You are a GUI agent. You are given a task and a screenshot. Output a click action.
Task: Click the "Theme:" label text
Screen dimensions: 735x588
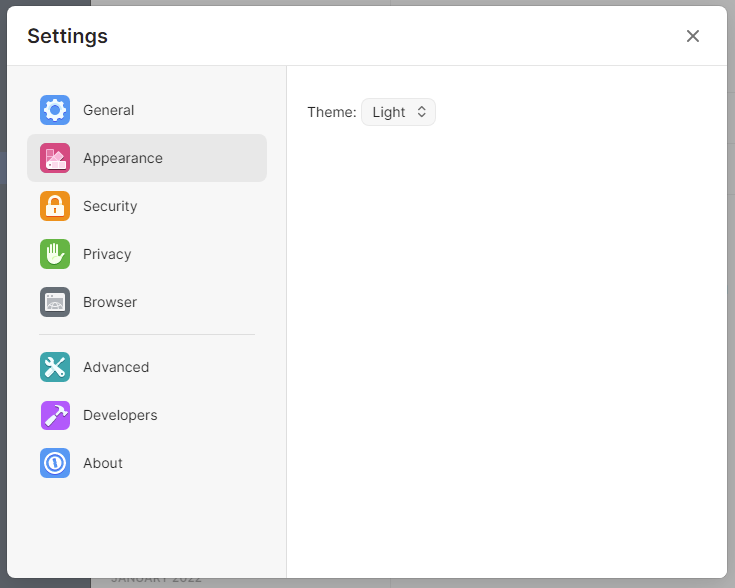(x=331, y=112)
